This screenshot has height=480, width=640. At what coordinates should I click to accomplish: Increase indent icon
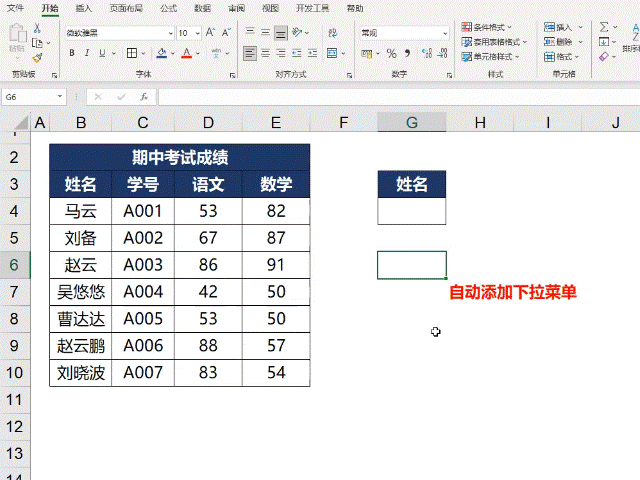click(312, 53)
